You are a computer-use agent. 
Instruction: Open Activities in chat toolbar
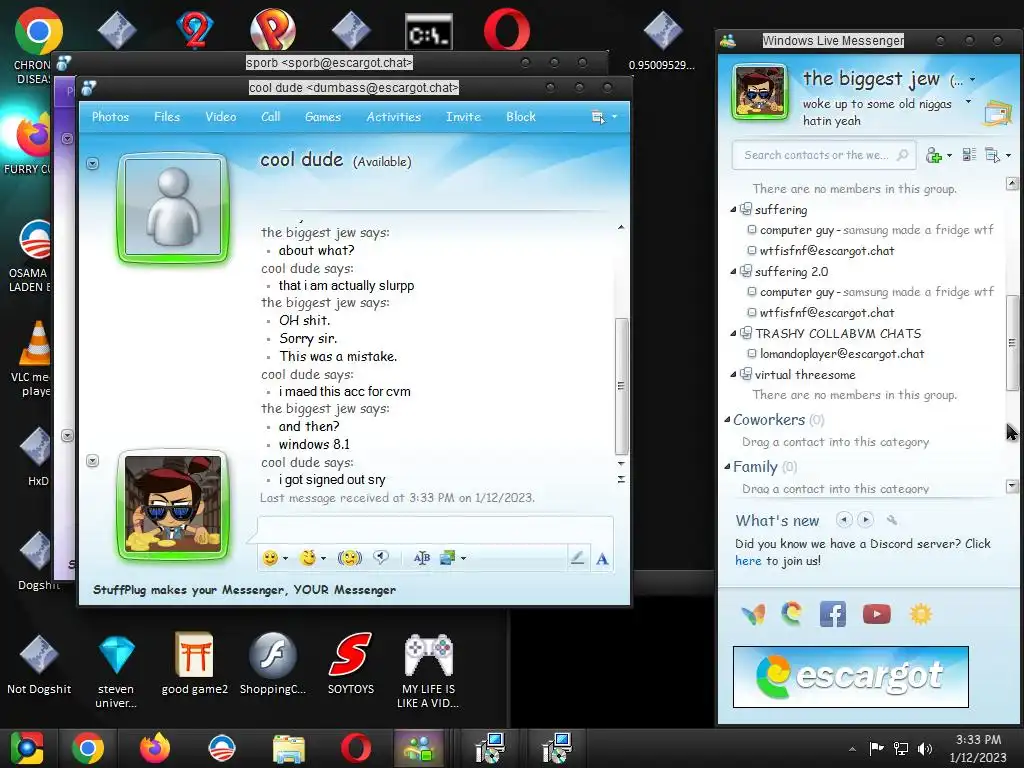click(393, 117)
